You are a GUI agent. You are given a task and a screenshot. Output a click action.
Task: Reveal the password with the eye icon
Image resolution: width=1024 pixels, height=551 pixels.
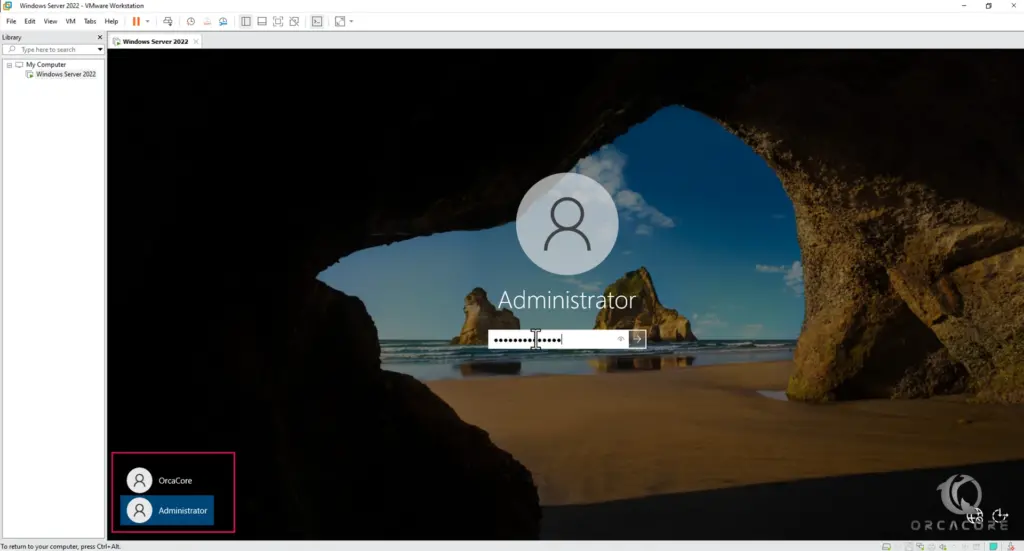point(620,339)
